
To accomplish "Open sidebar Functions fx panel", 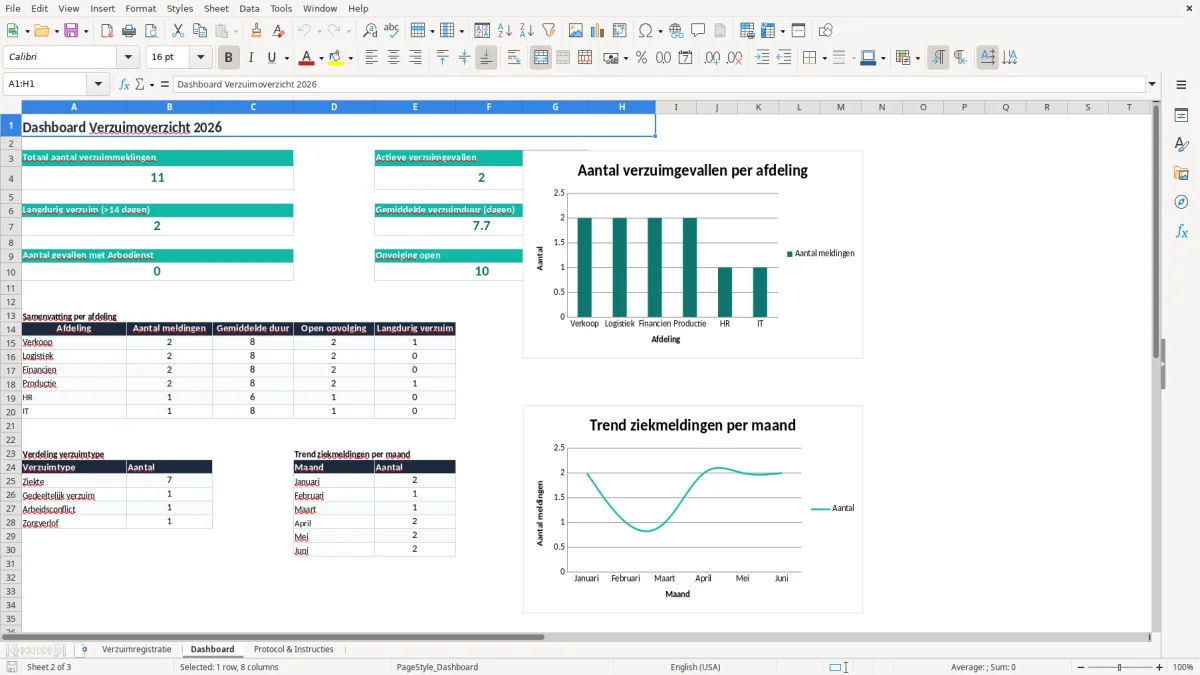I will pyautogui.click(x=1181, y=231).
